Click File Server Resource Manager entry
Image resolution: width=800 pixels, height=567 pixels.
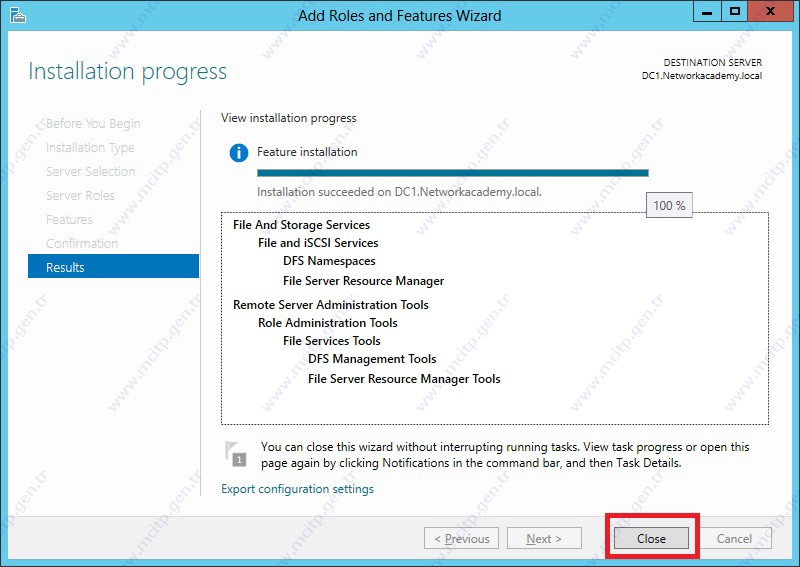(x=363, y=281)
